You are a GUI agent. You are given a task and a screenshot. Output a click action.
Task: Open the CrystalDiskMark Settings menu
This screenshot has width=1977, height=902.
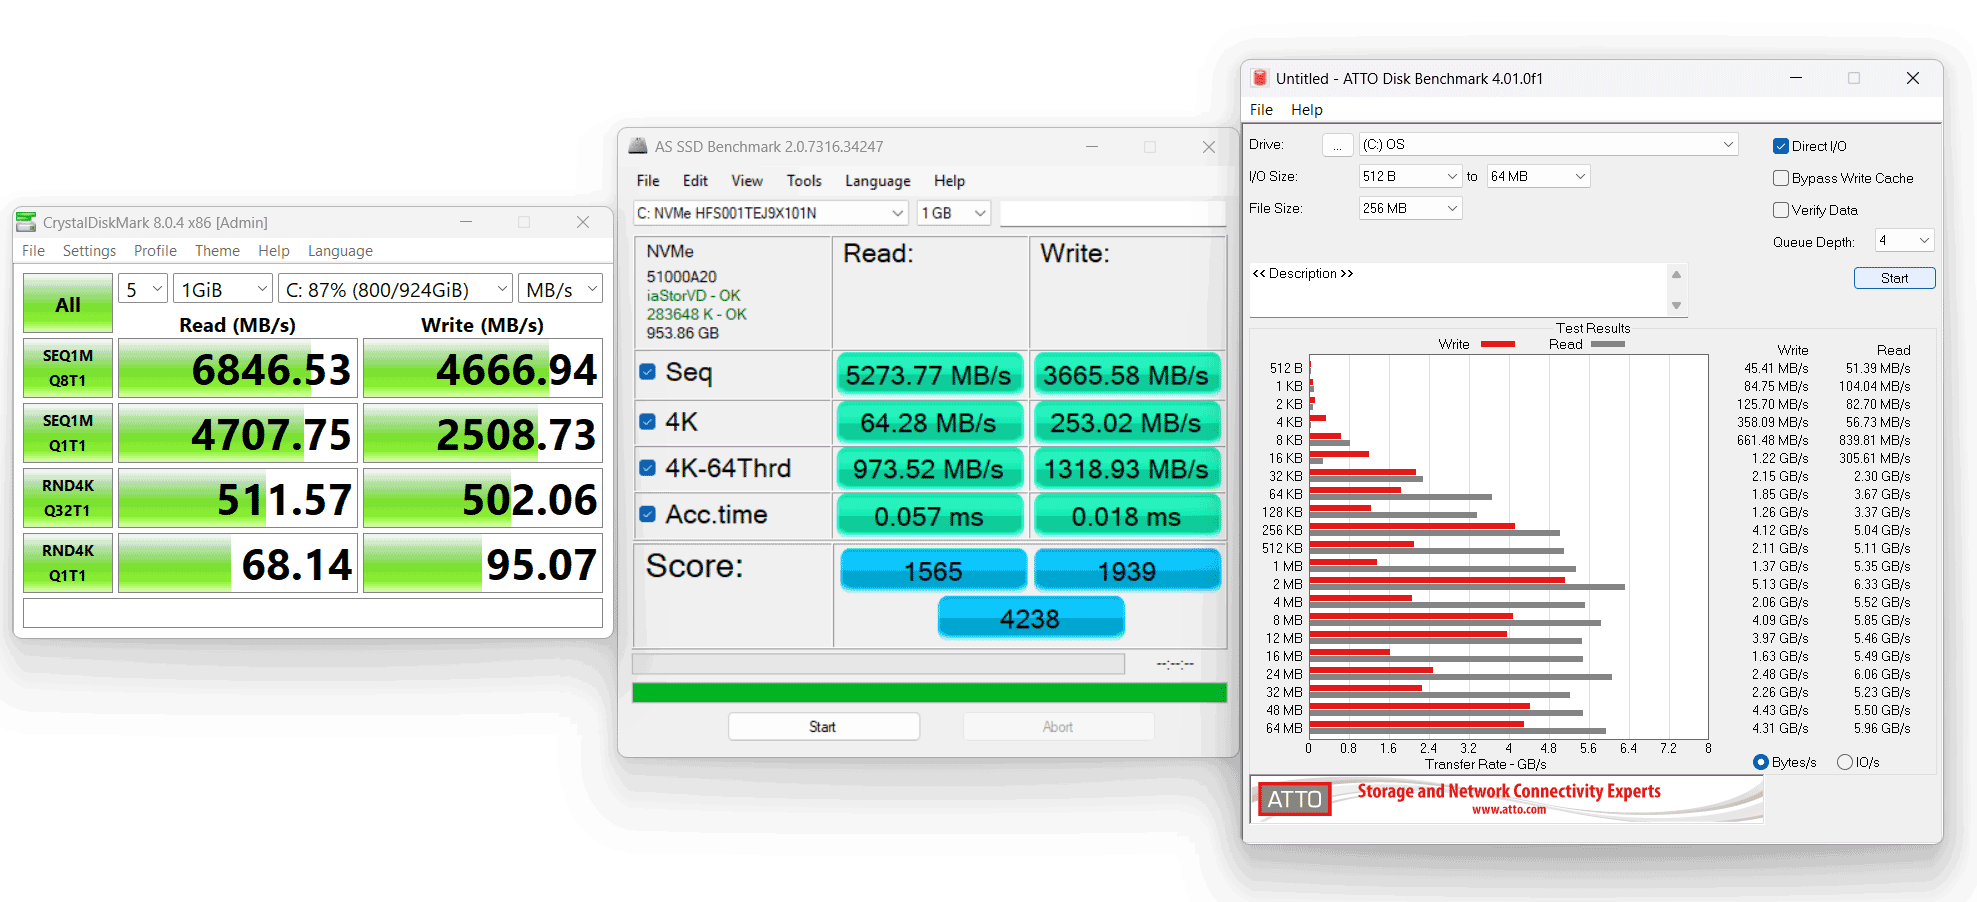pyautogui.click(x=89, y=251)
